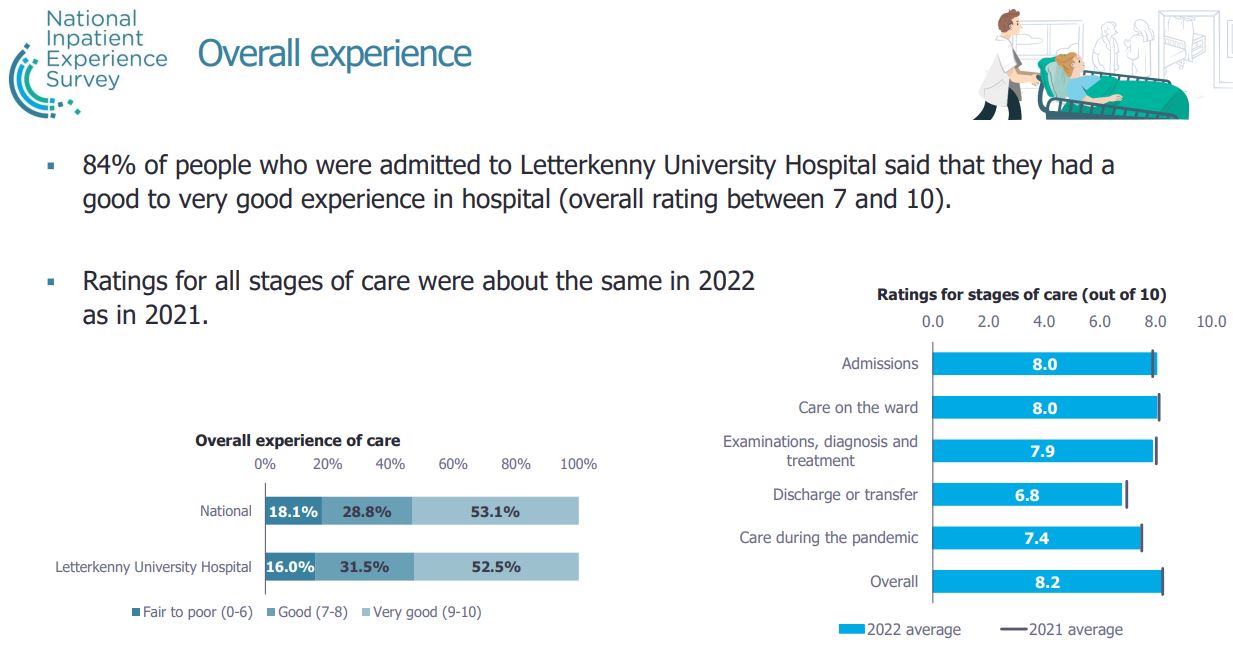The height and width of the screenshot is (645, 1233).
Task: Click the National Inpatient Experience Survey logo
Action: (85, 60)
